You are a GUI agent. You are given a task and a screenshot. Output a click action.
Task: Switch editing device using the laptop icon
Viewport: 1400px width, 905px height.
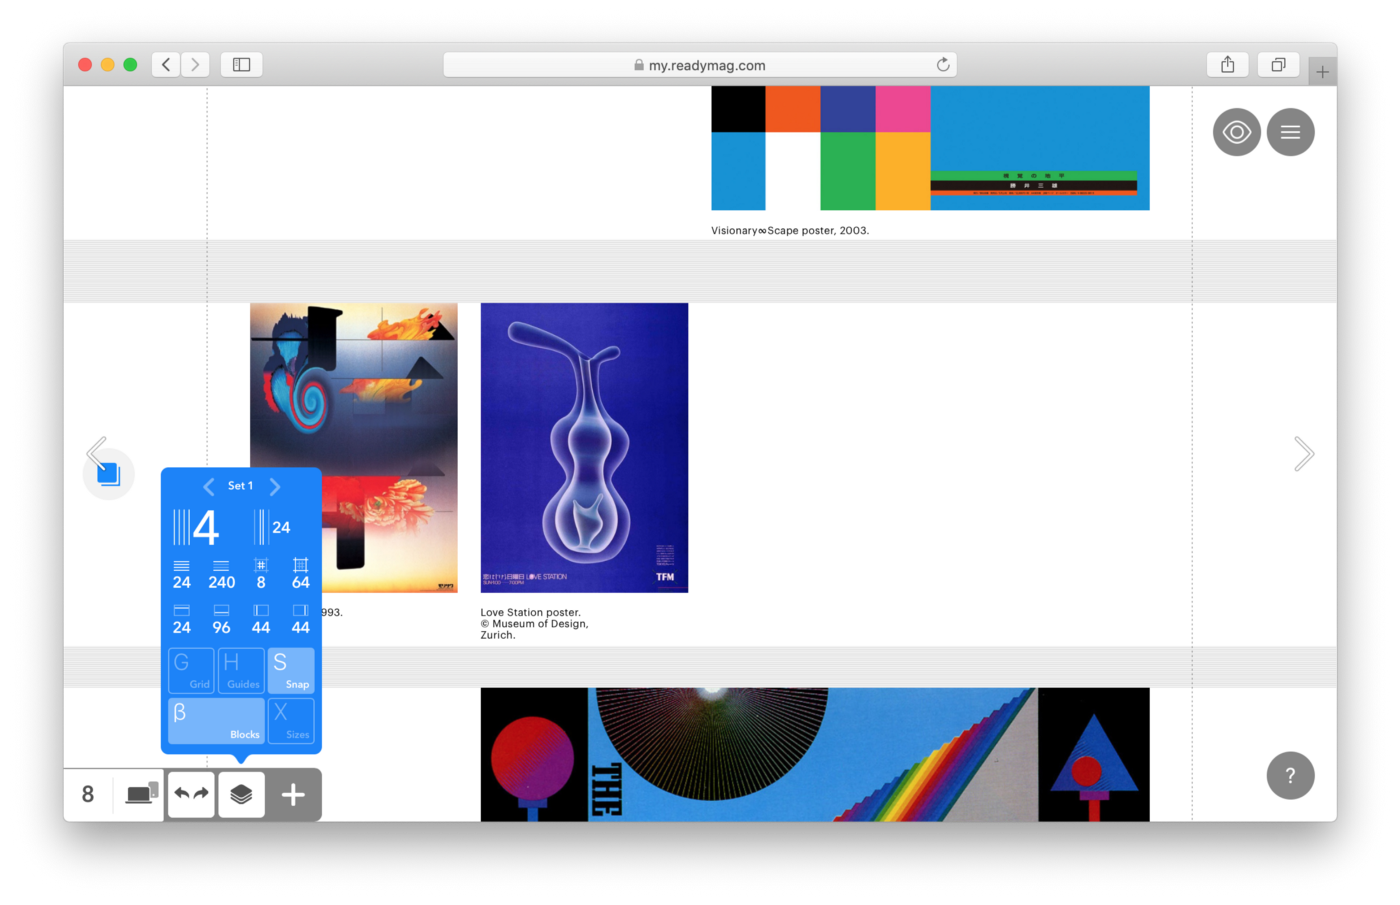pos(139,794)
